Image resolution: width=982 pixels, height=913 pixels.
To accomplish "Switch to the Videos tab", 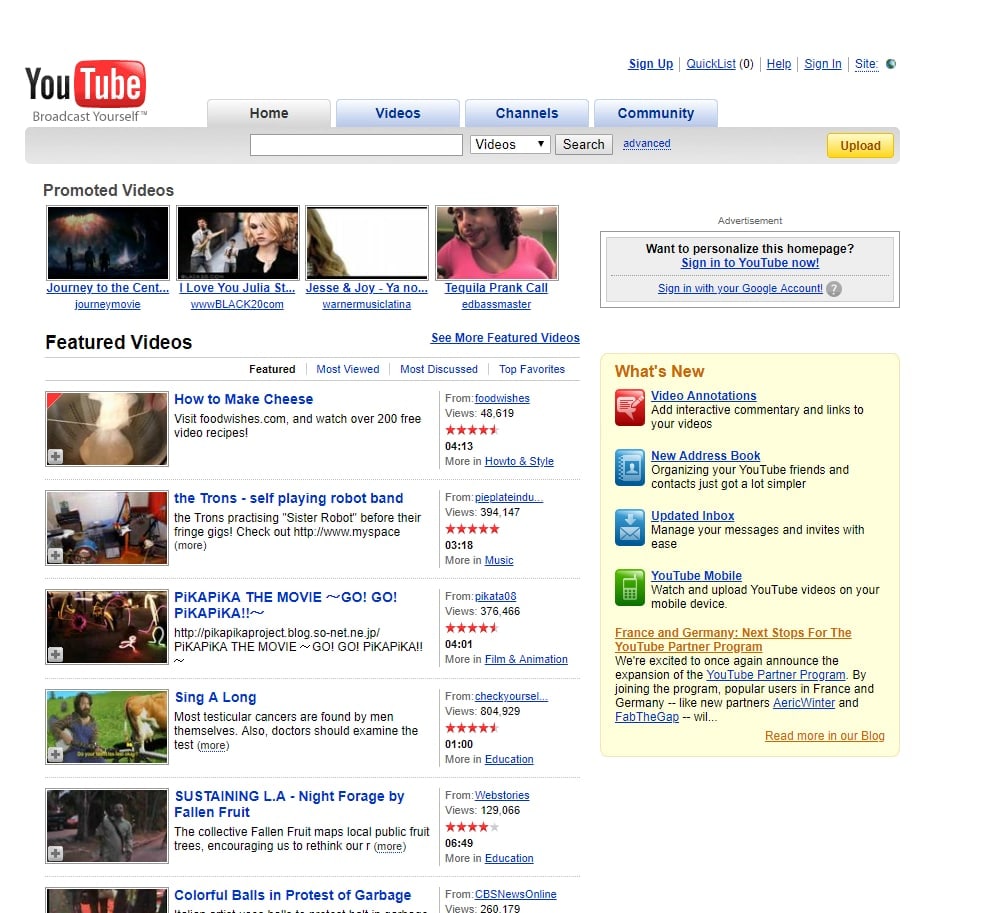I will click(x=398, y=113).
